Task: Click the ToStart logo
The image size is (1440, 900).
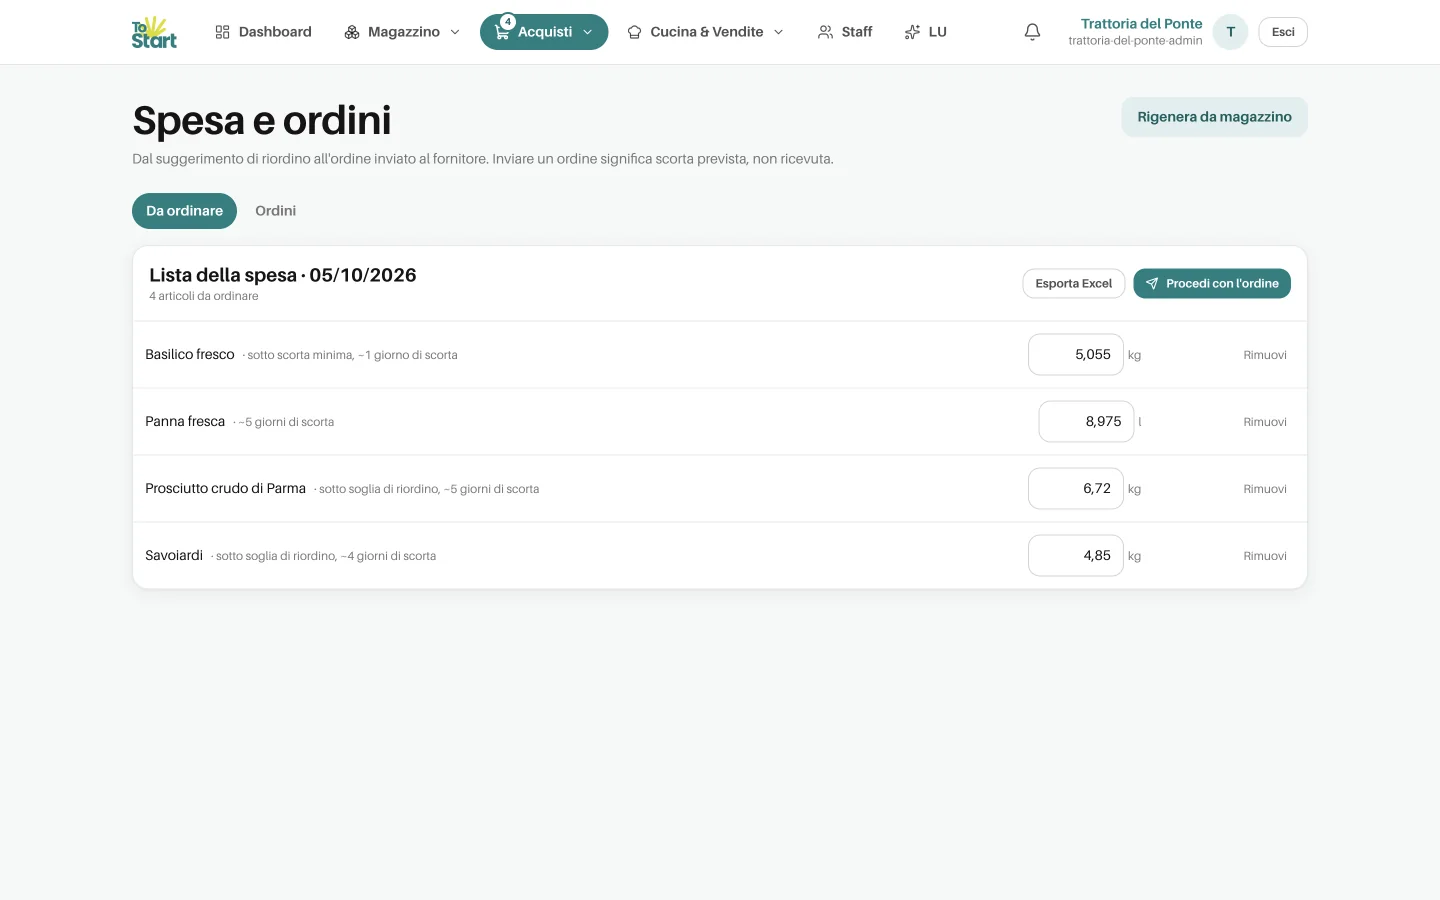Action: pos(154,32)
